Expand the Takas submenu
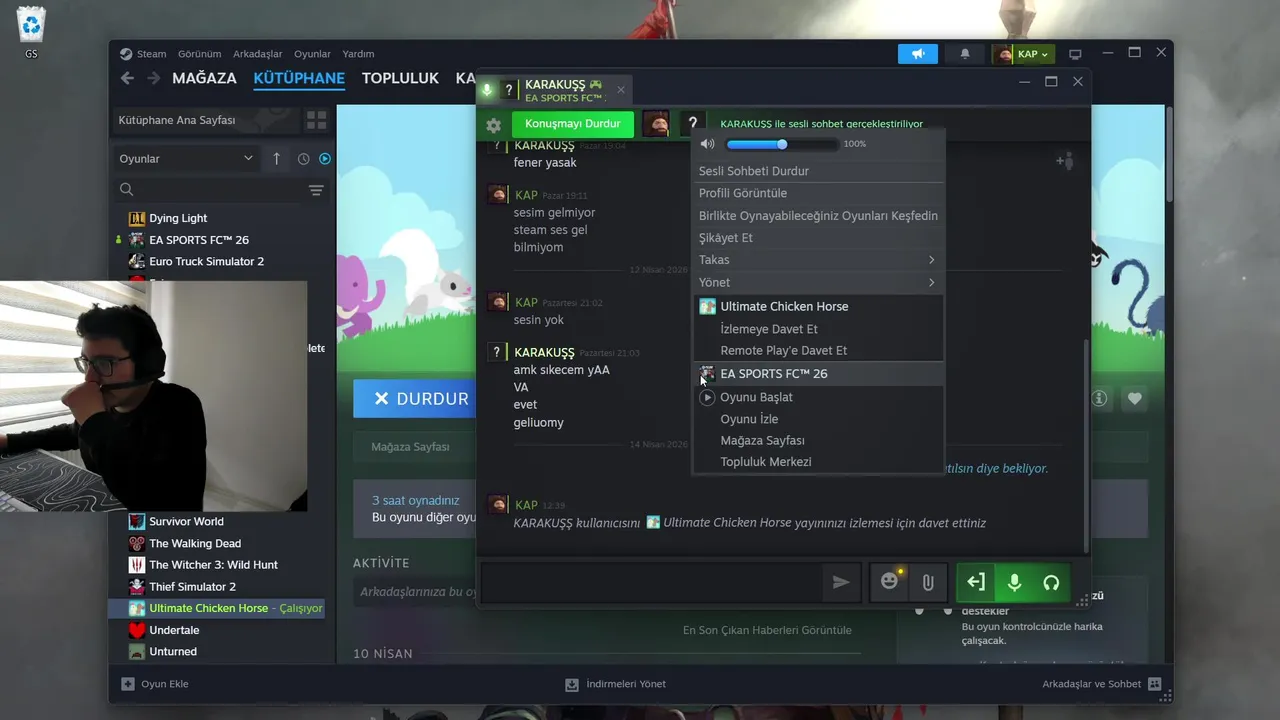Image resolution: width=1280 pixels, height=720 pixels. [x=818, y=260]
